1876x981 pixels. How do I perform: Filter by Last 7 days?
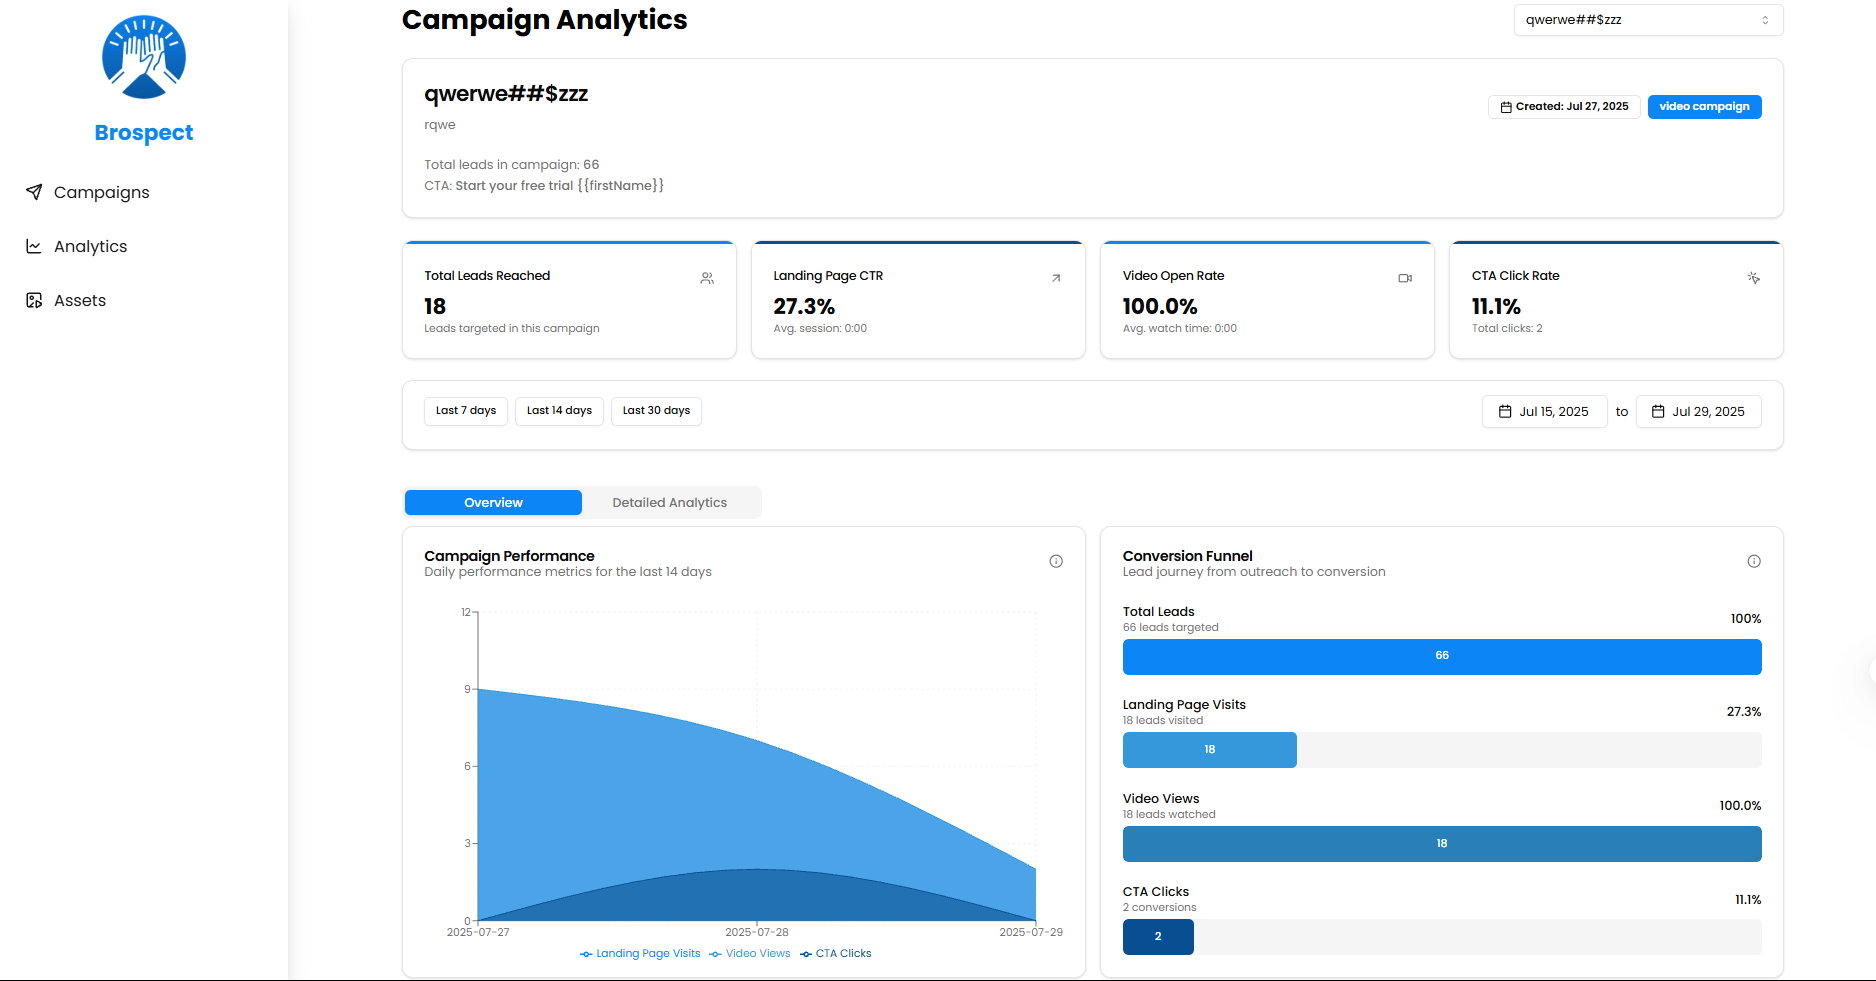click(466, 411)
